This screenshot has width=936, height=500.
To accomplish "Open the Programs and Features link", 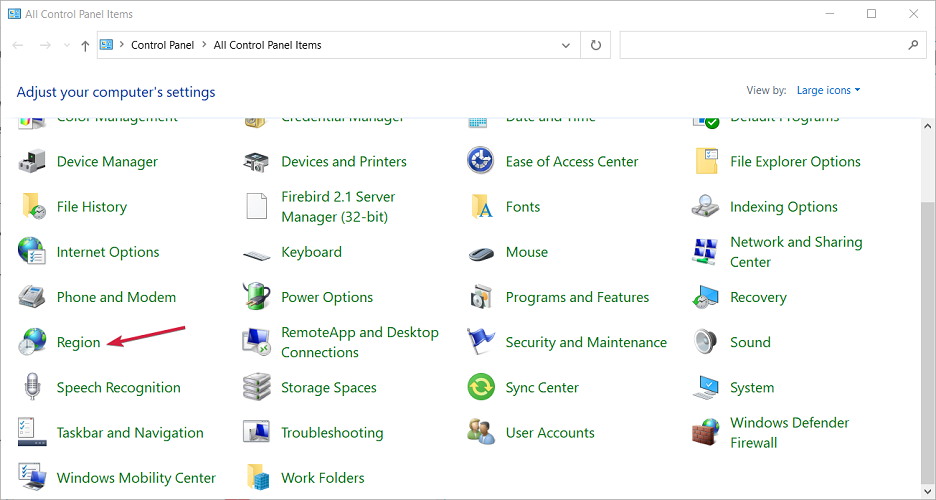I will [577, 297].
